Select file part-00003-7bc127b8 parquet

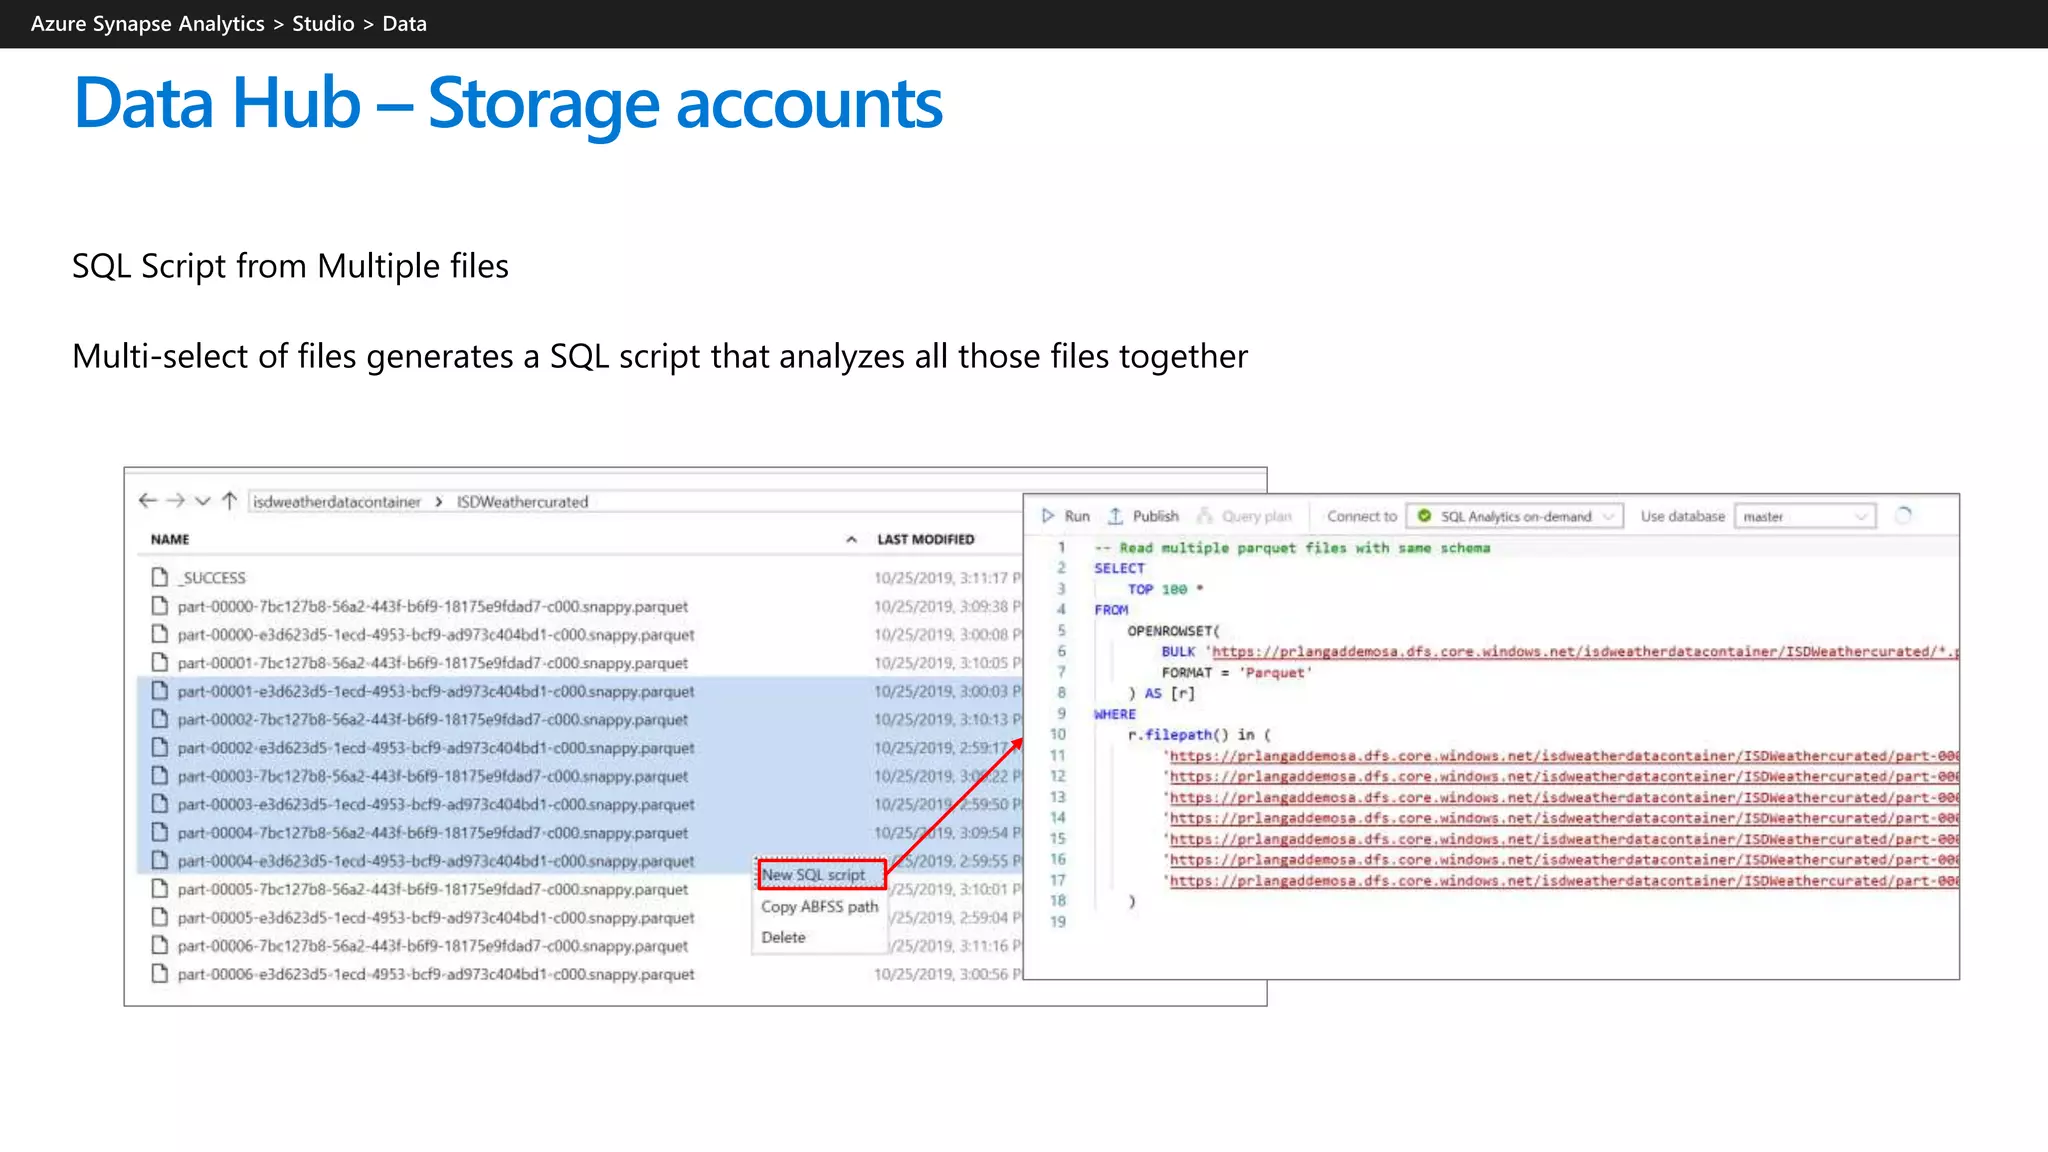click(433, 776)
